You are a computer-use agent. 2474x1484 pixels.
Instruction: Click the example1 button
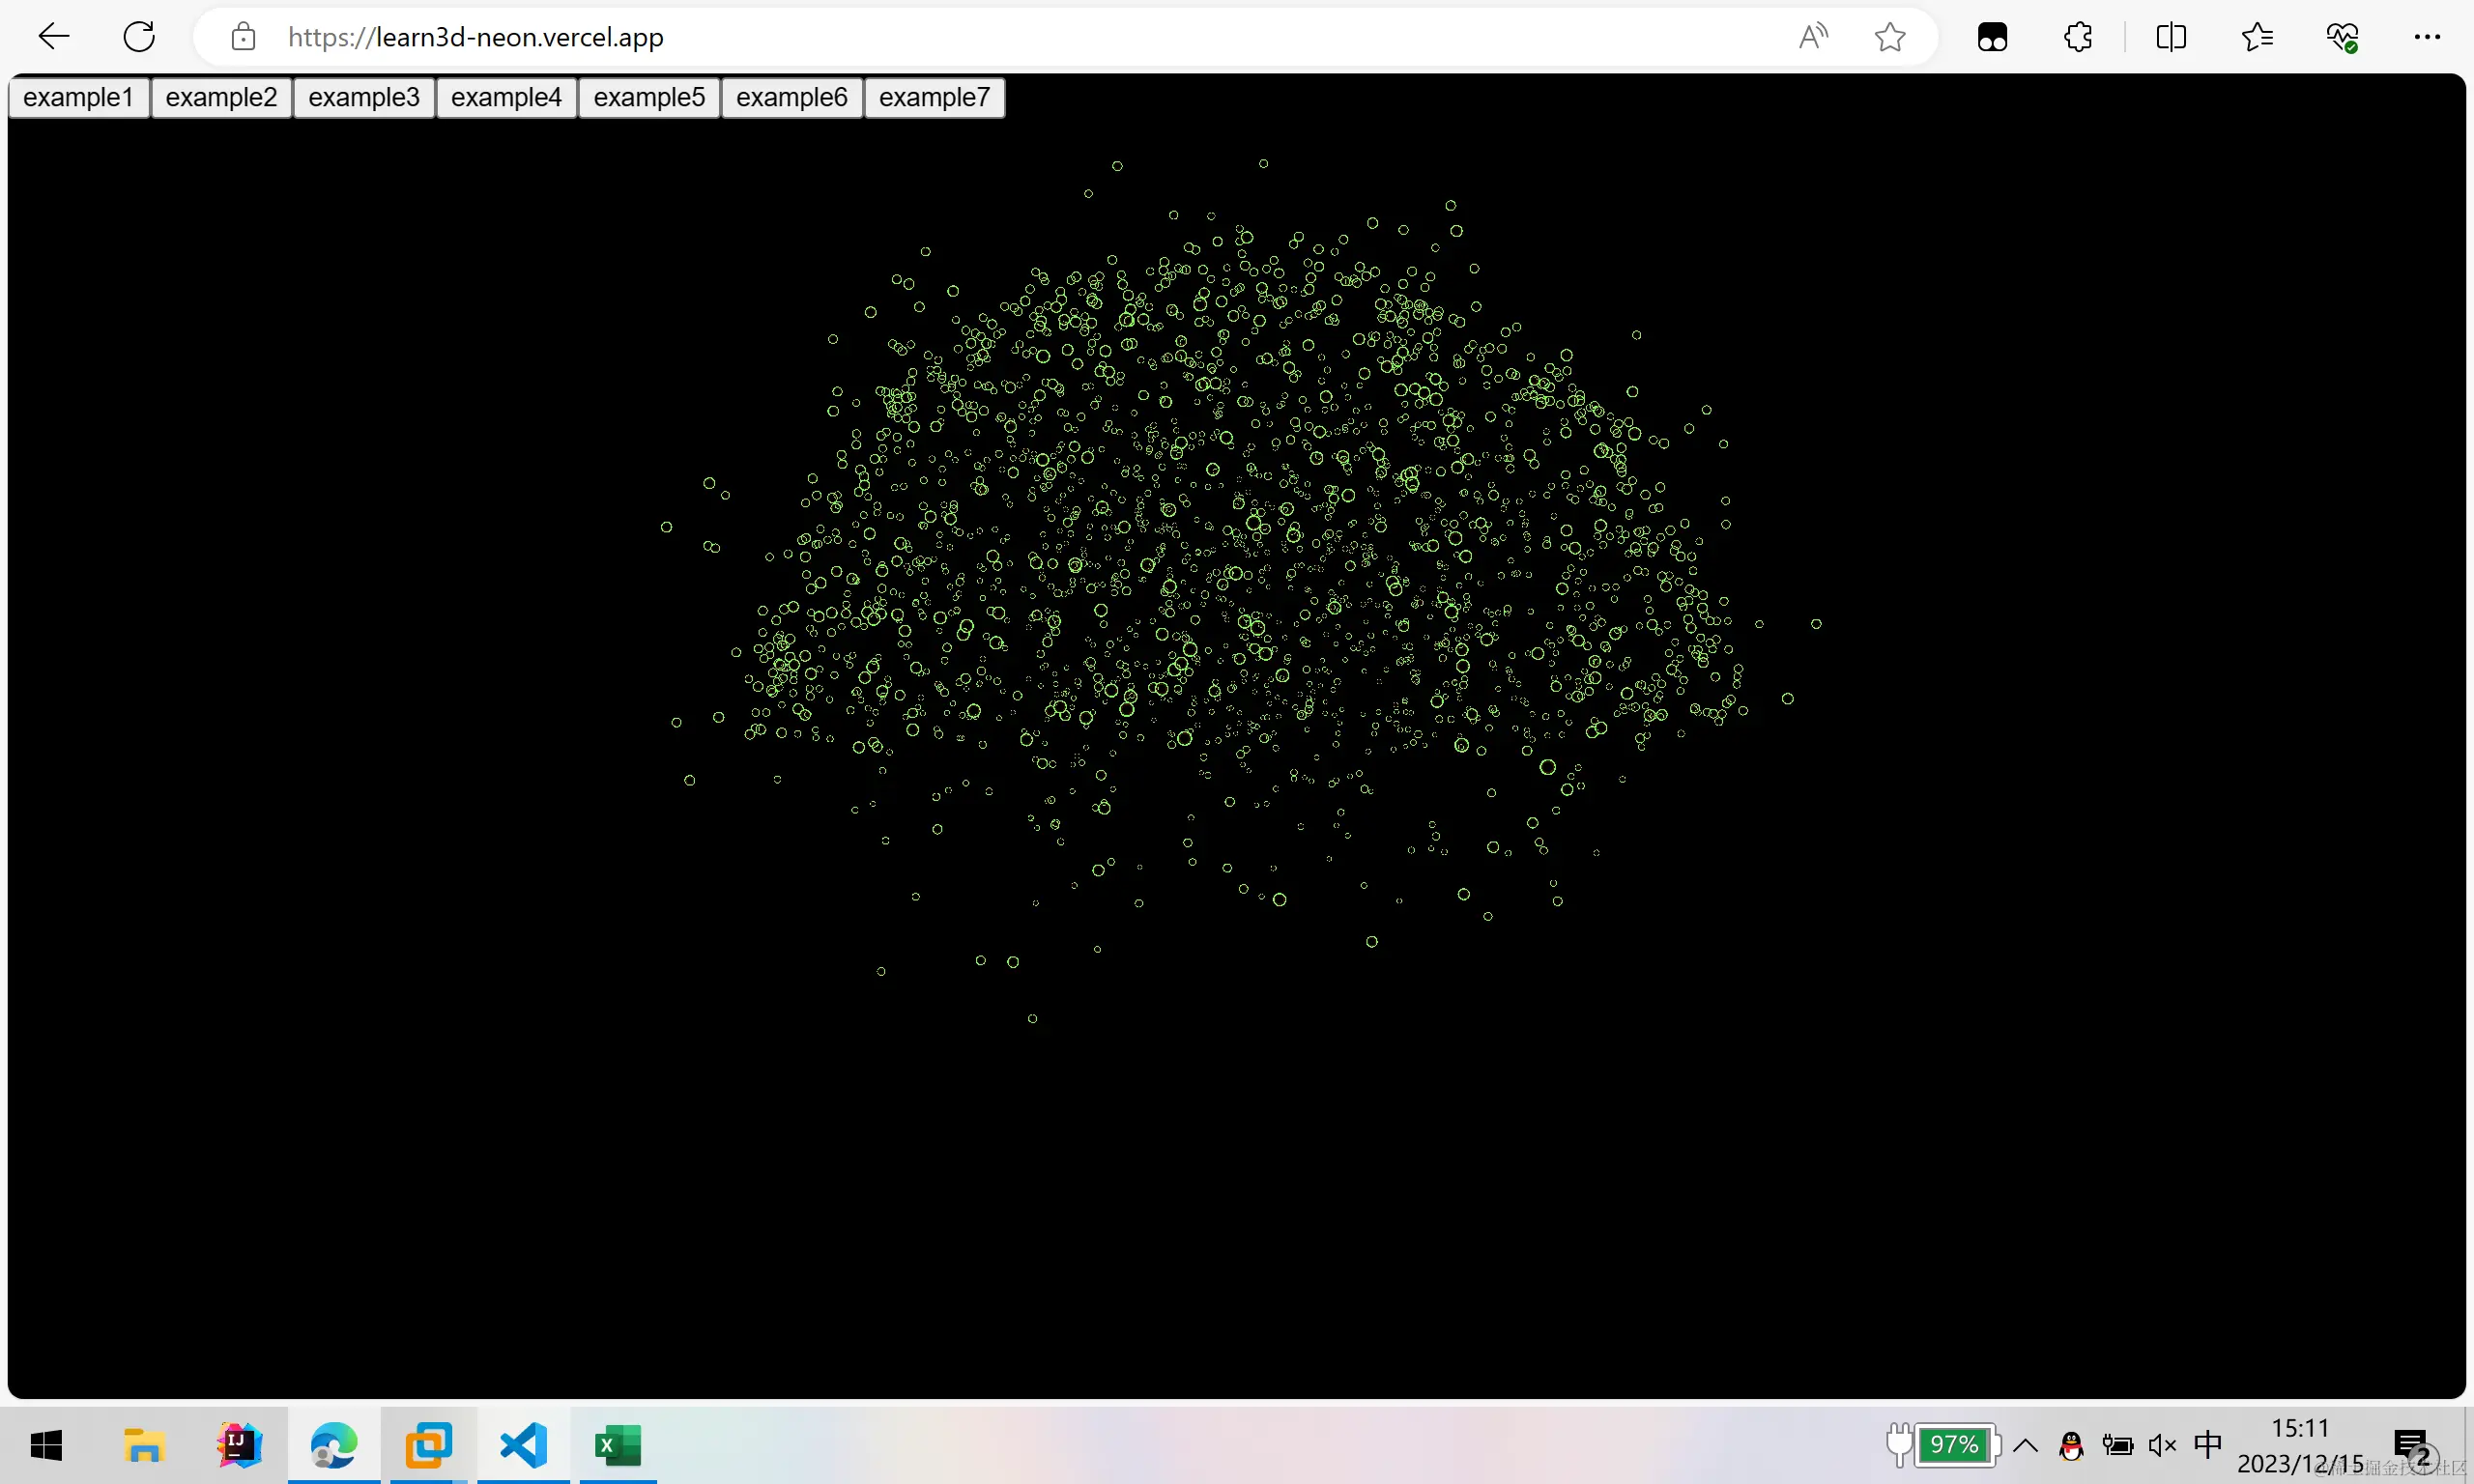point(78,97)
